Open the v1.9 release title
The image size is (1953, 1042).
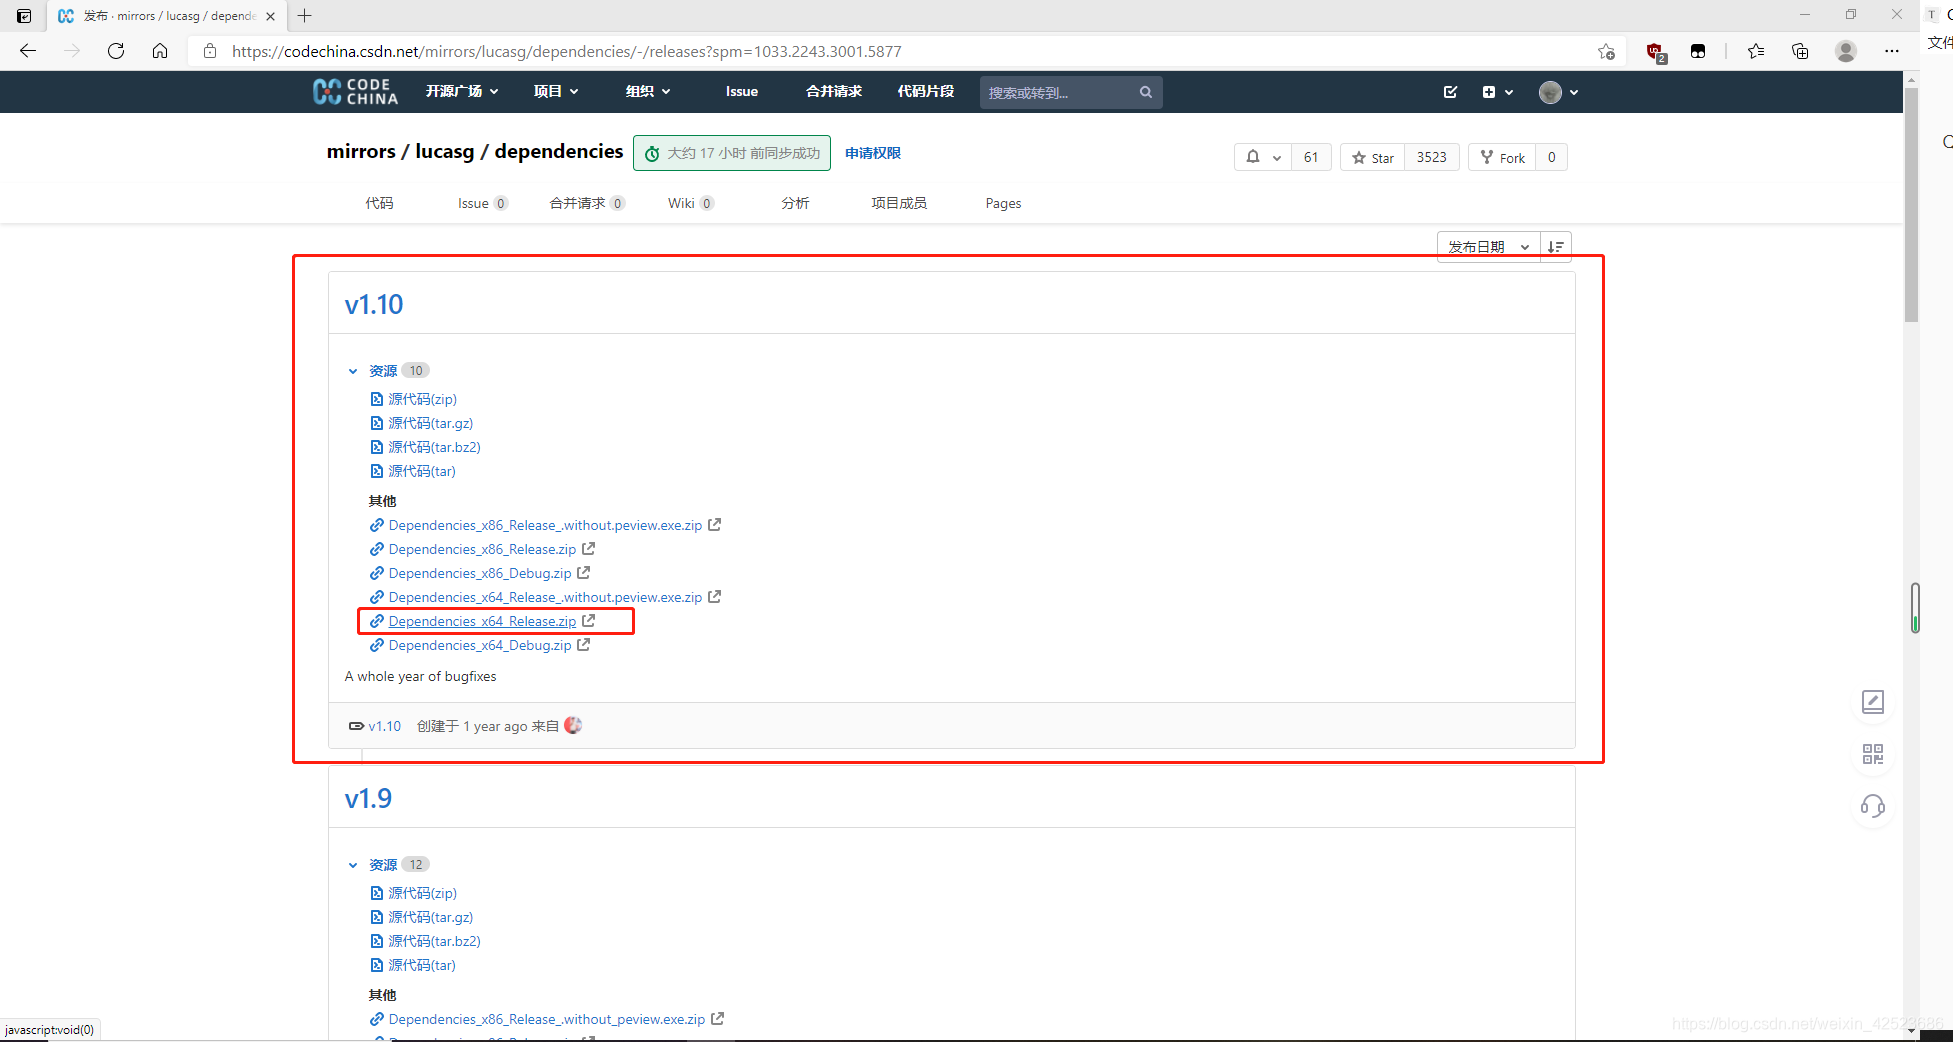pyautogui.click(x=368, y=798)
